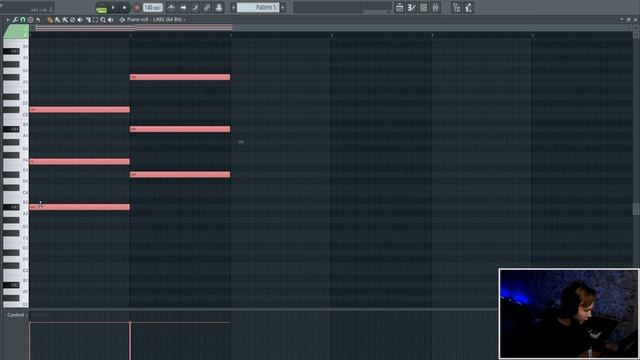This screenshot has width=640, height=360.
Task: Open the Stamp chord selector
Action: [30, 20]
